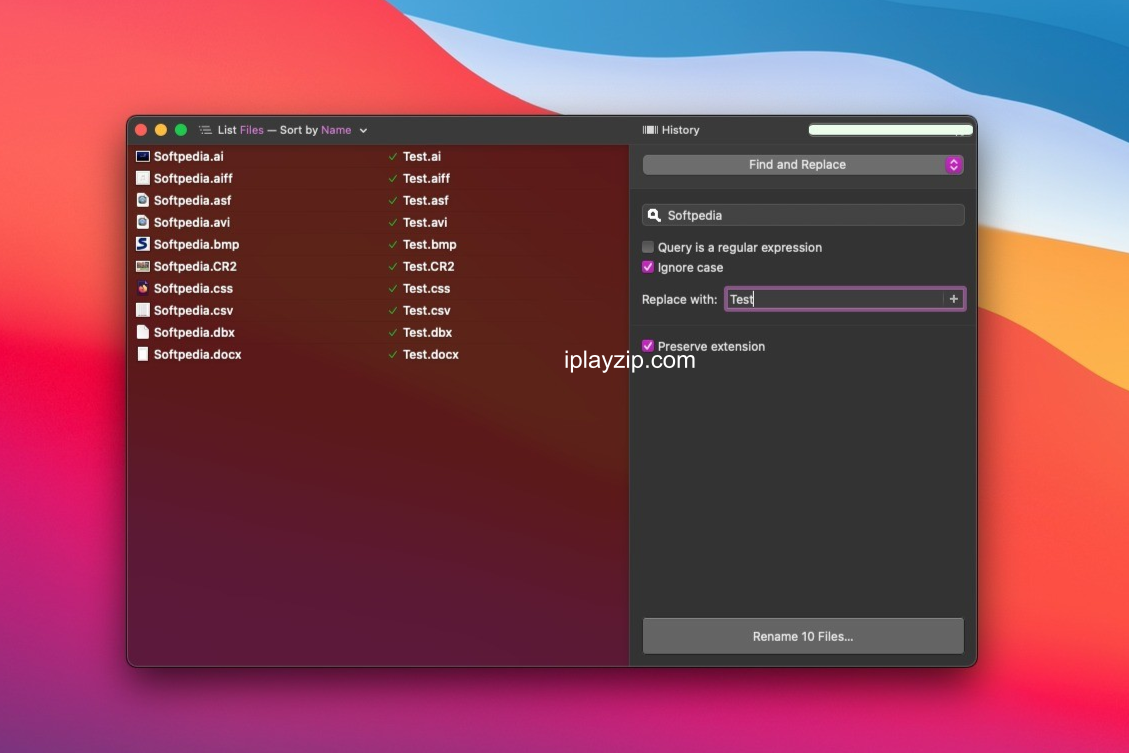Click the Softpedia.ai file icon
The image size is (1129, 753).
[x=143, y=156]
